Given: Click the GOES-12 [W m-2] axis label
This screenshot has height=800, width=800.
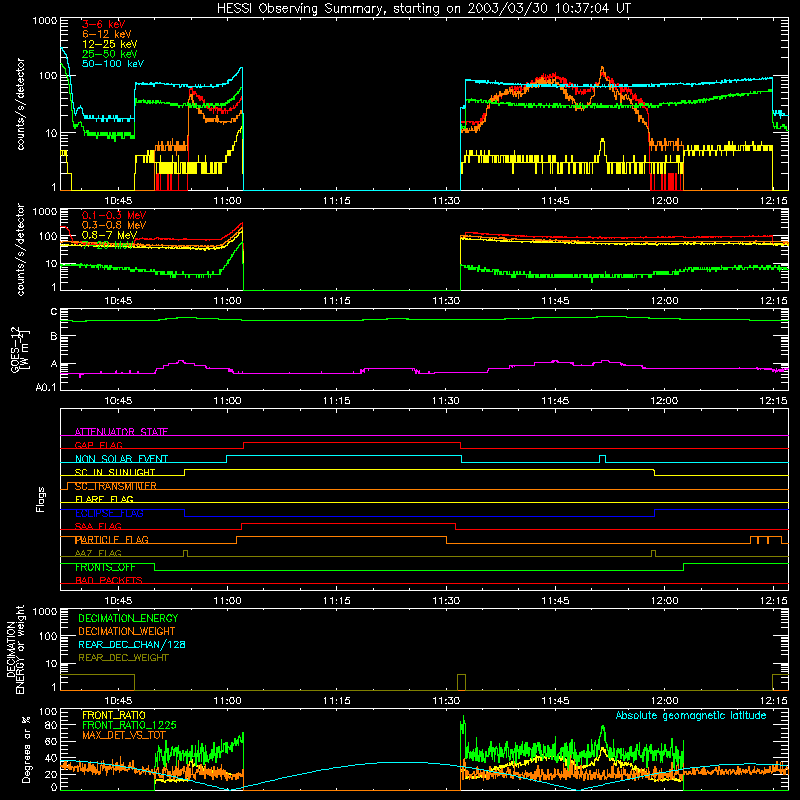Looking at the screenshot, I should 20,350.
